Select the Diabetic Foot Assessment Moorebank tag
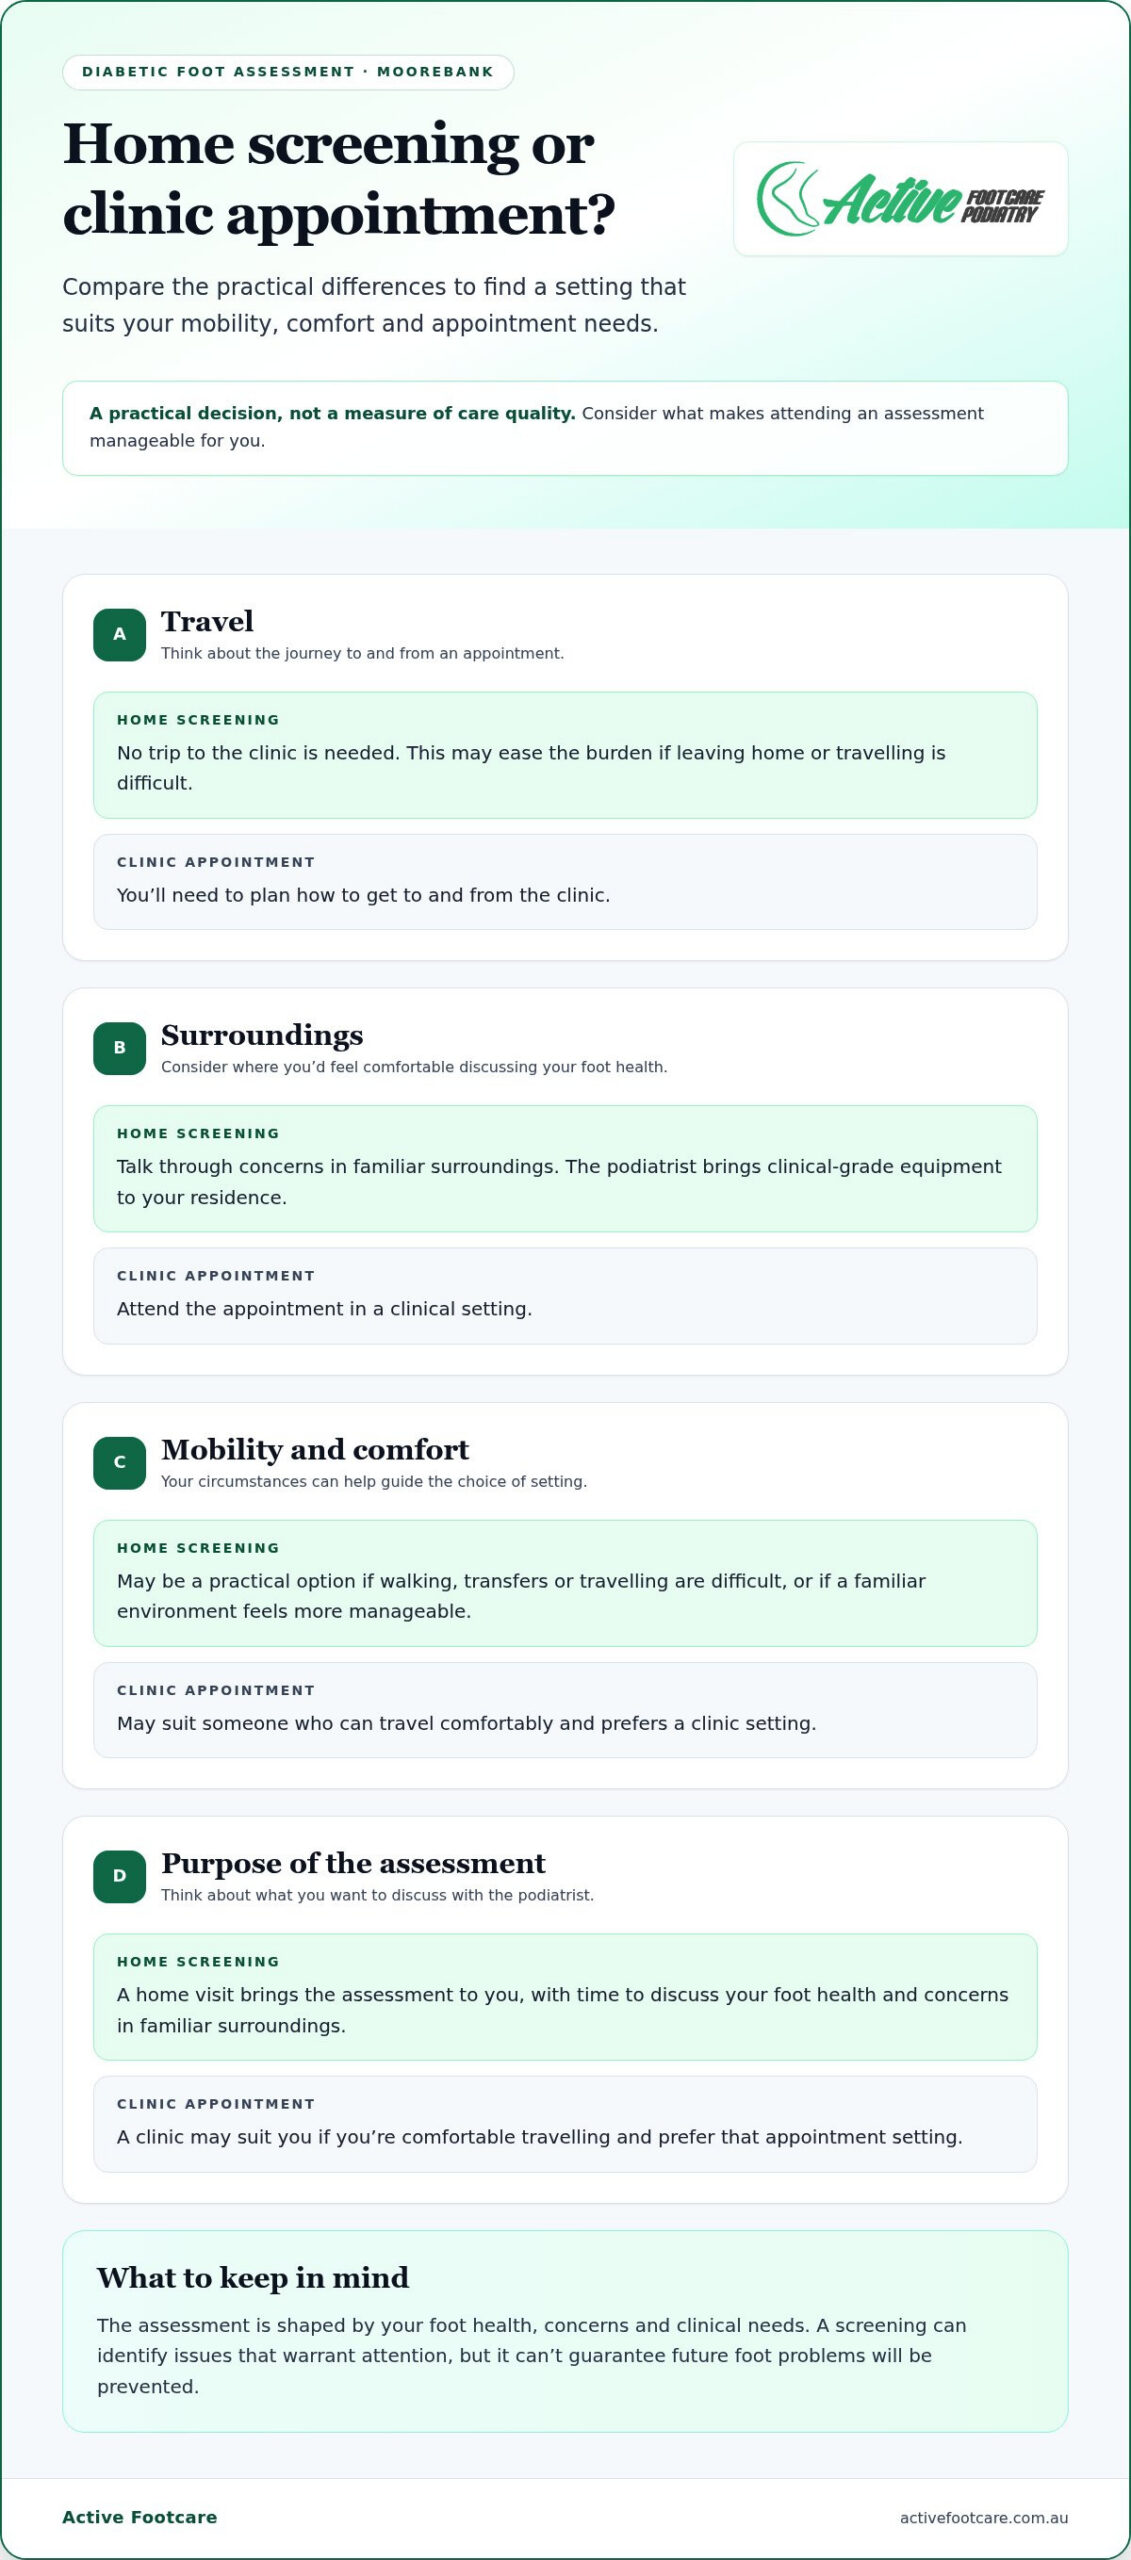This screenshot has height=2560, width=1131. tap(288, 72)
